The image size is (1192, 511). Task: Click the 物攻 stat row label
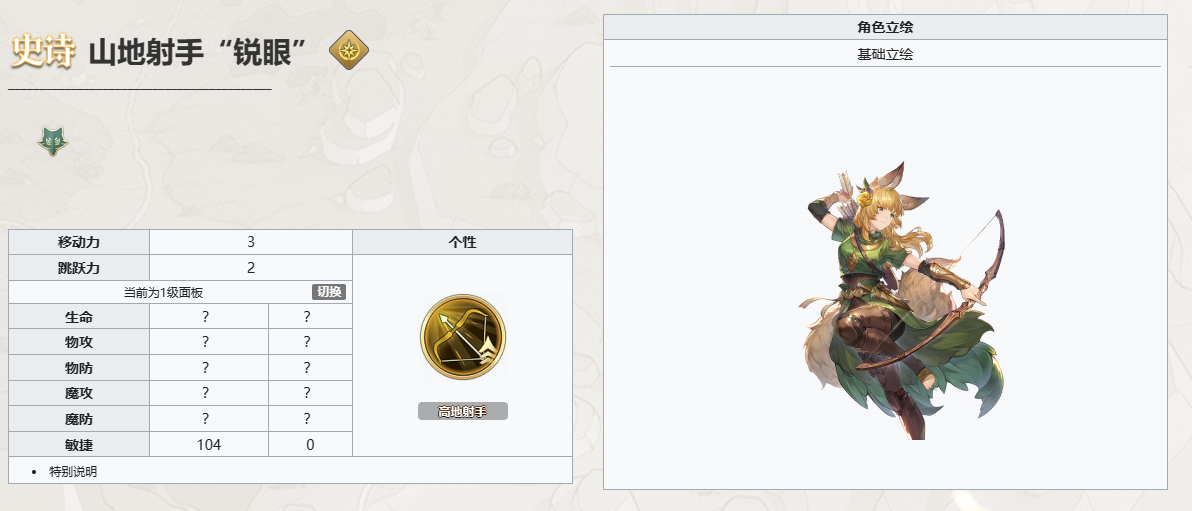pos(79,342)
